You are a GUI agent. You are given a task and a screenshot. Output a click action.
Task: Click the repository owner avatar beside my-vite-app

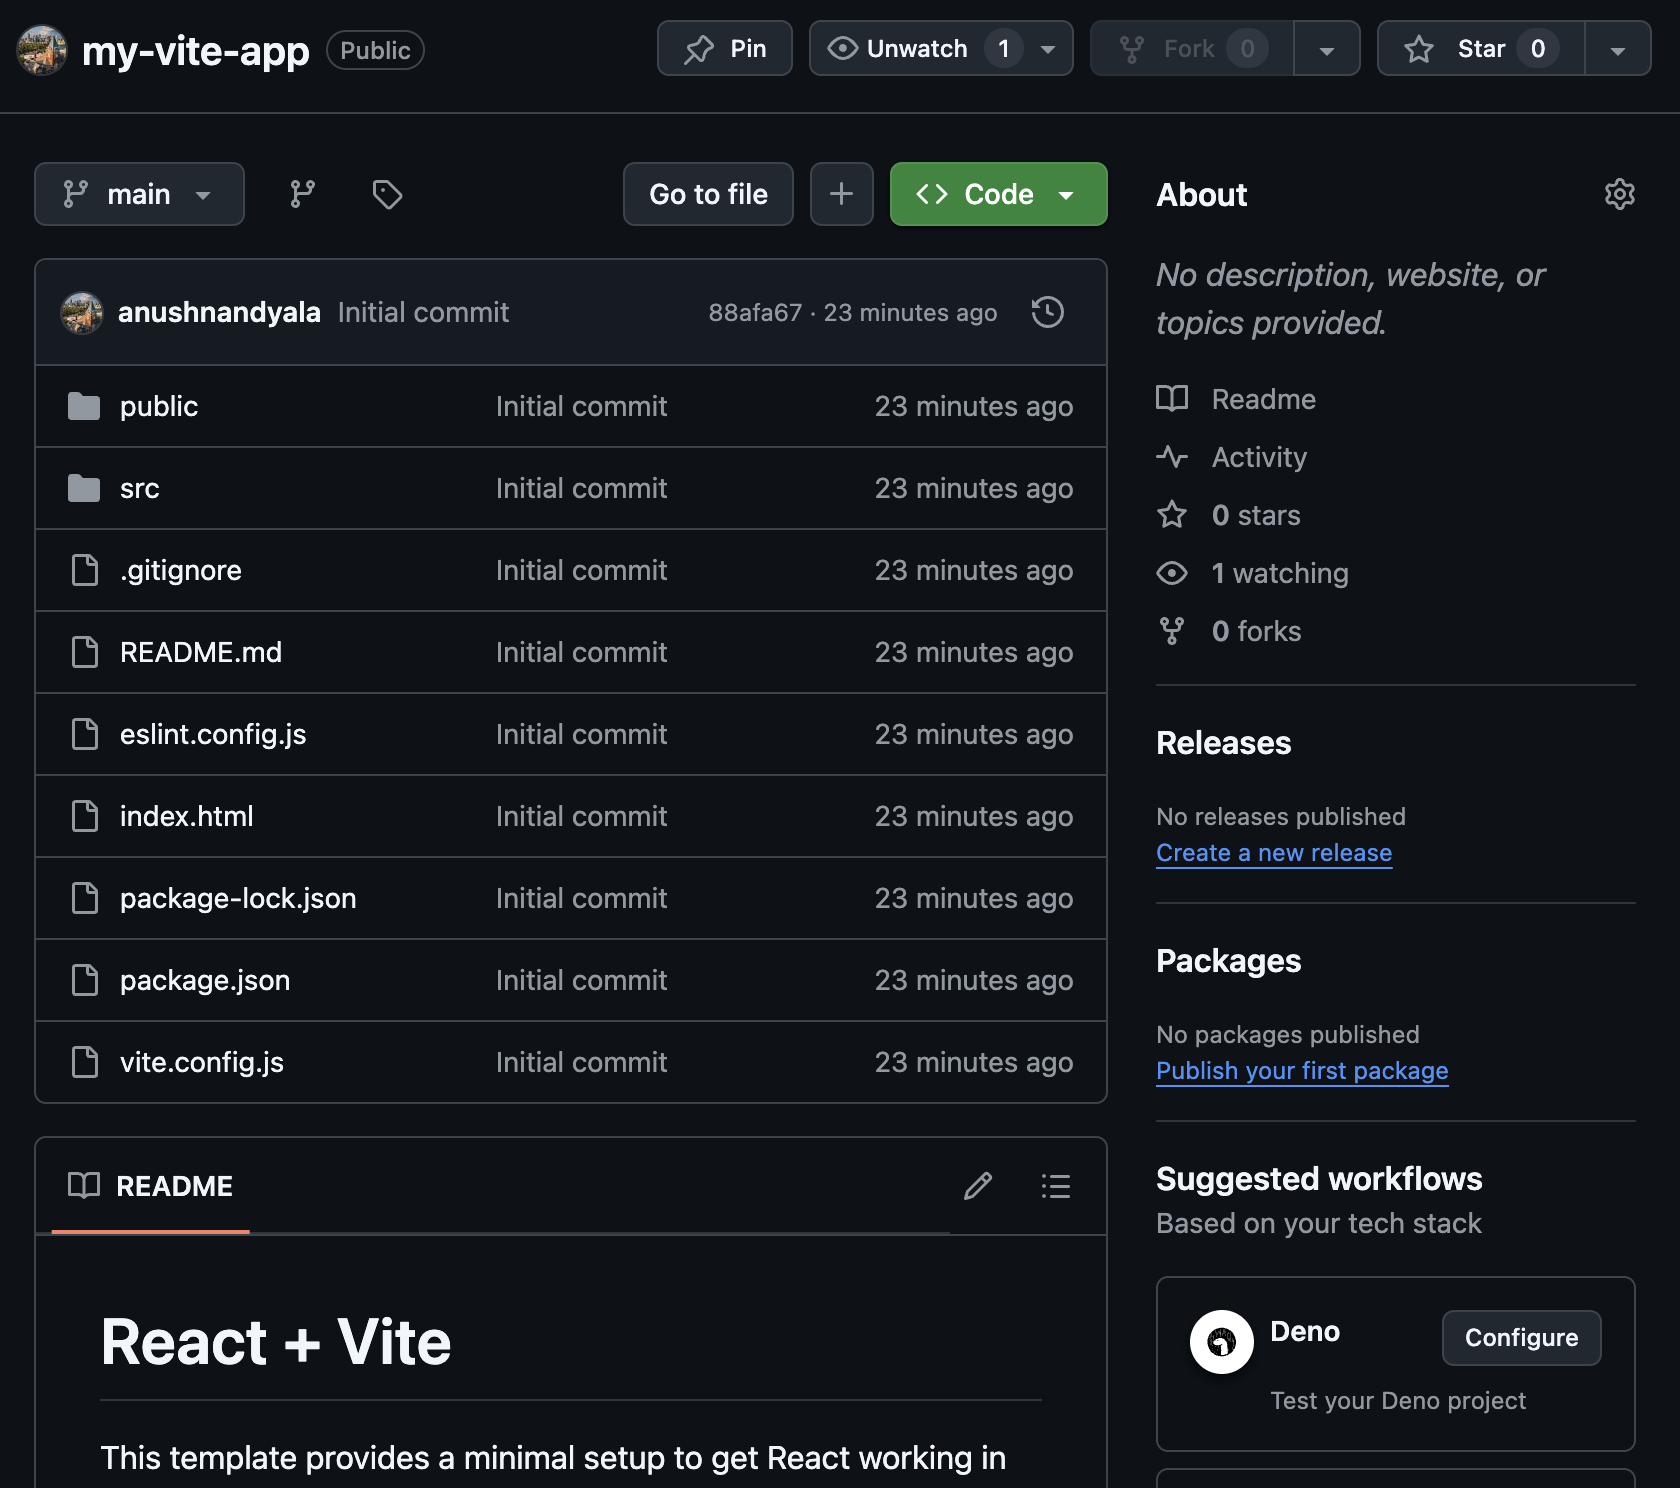pos(42,50)
